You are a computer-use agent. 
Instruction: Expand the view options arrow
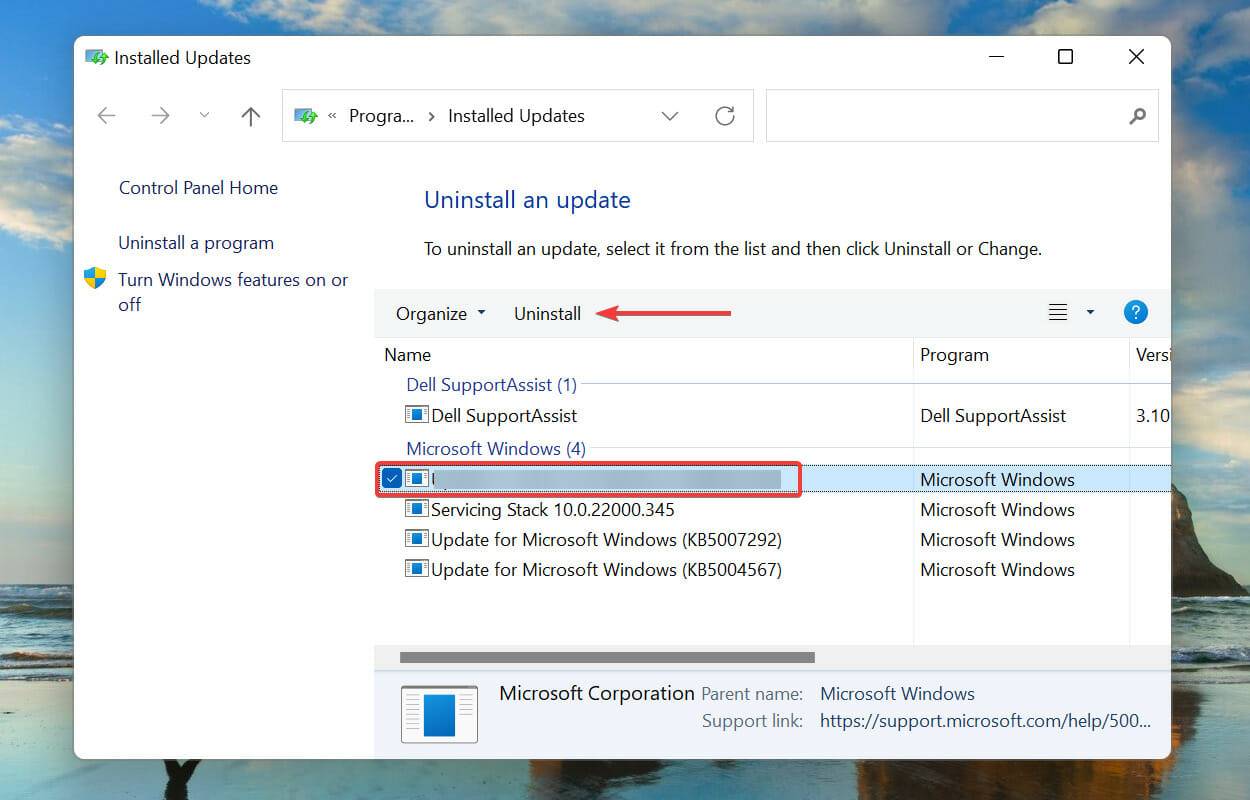(x=1090, y=313)
